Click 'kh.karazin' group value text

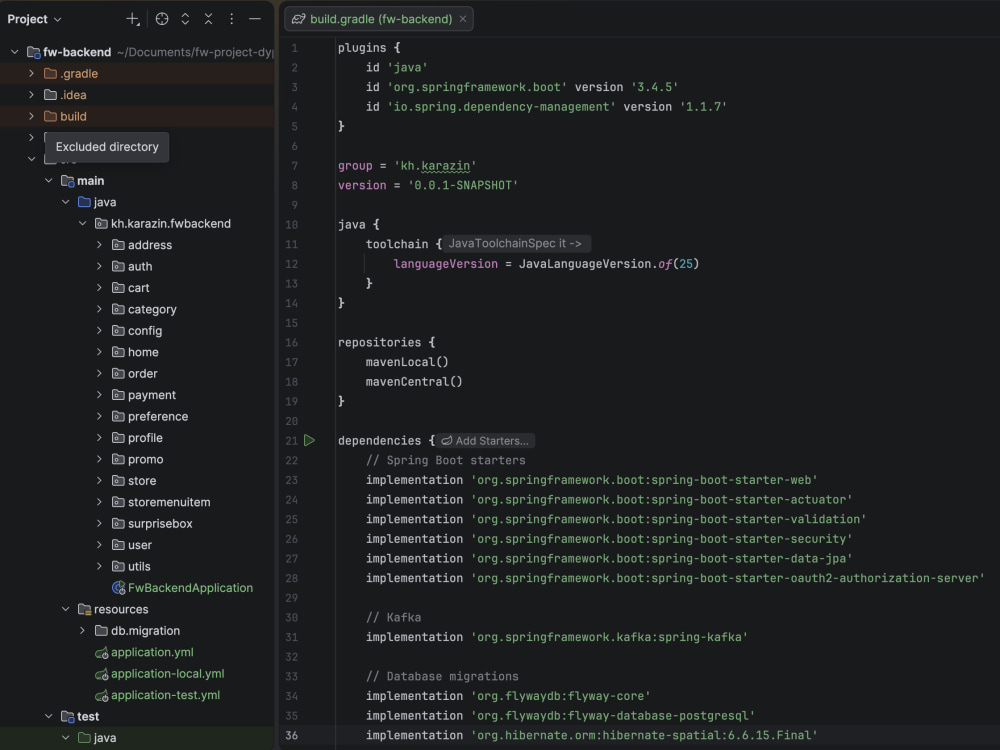pos(435,166)
